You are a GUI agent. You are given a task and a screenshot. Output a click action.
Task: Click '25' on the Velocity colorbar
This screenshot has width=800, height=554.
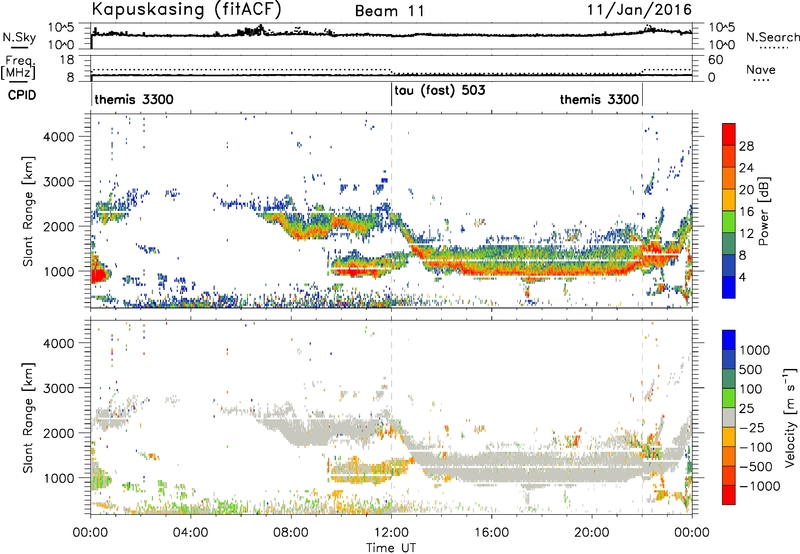click(x=746, y=409)
